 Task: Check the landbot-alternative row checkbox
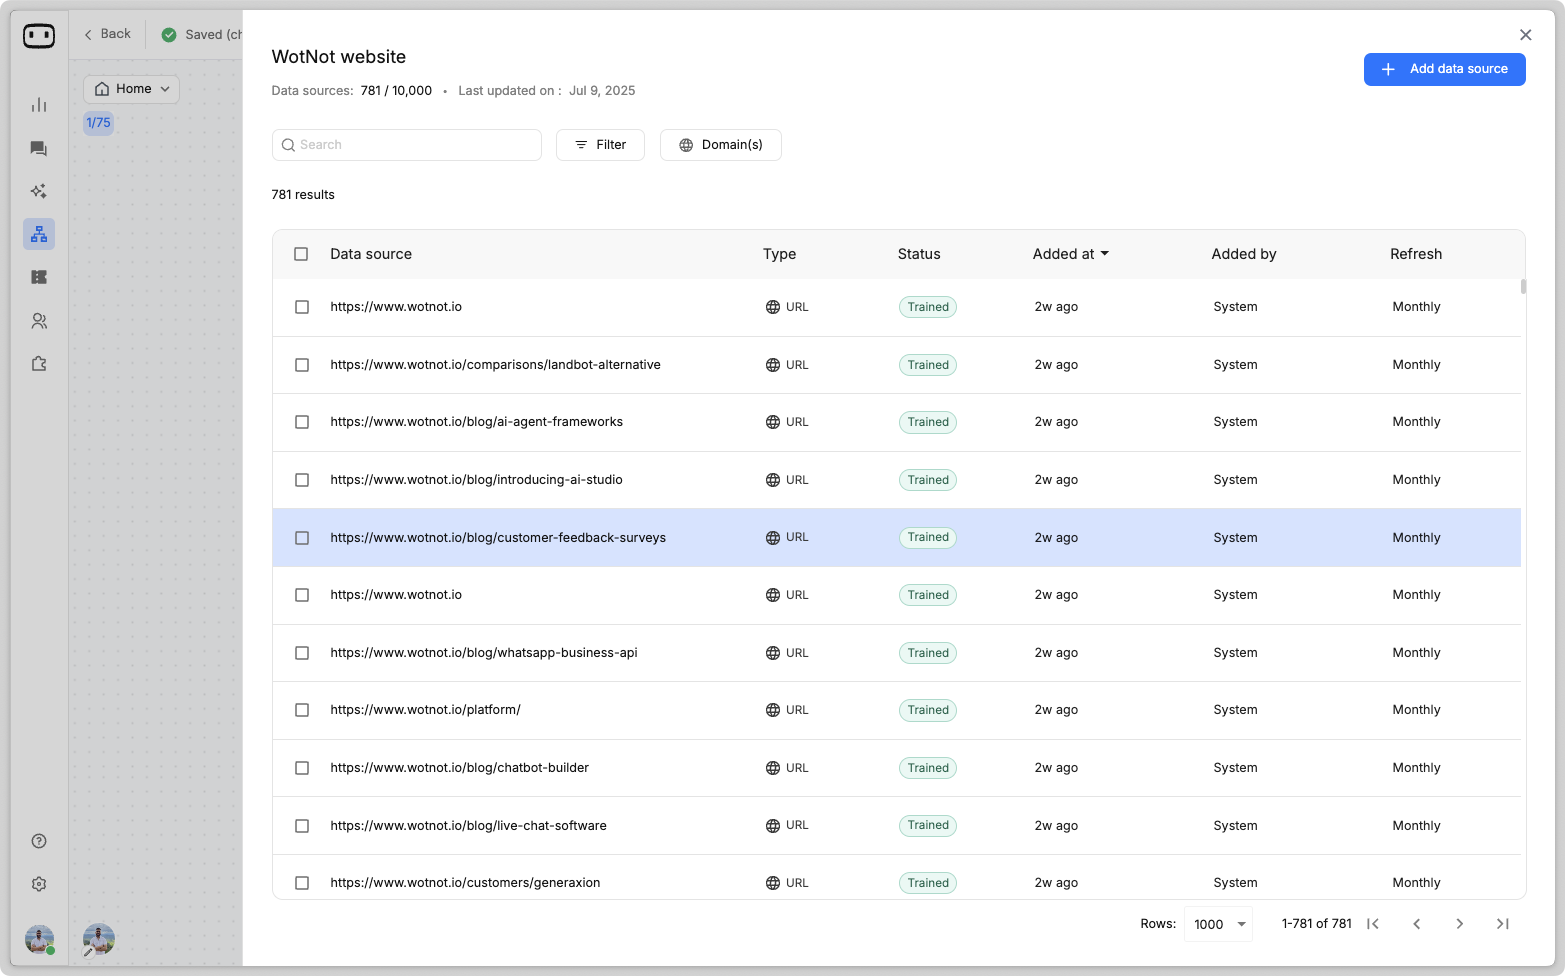[x=302, y=365]
